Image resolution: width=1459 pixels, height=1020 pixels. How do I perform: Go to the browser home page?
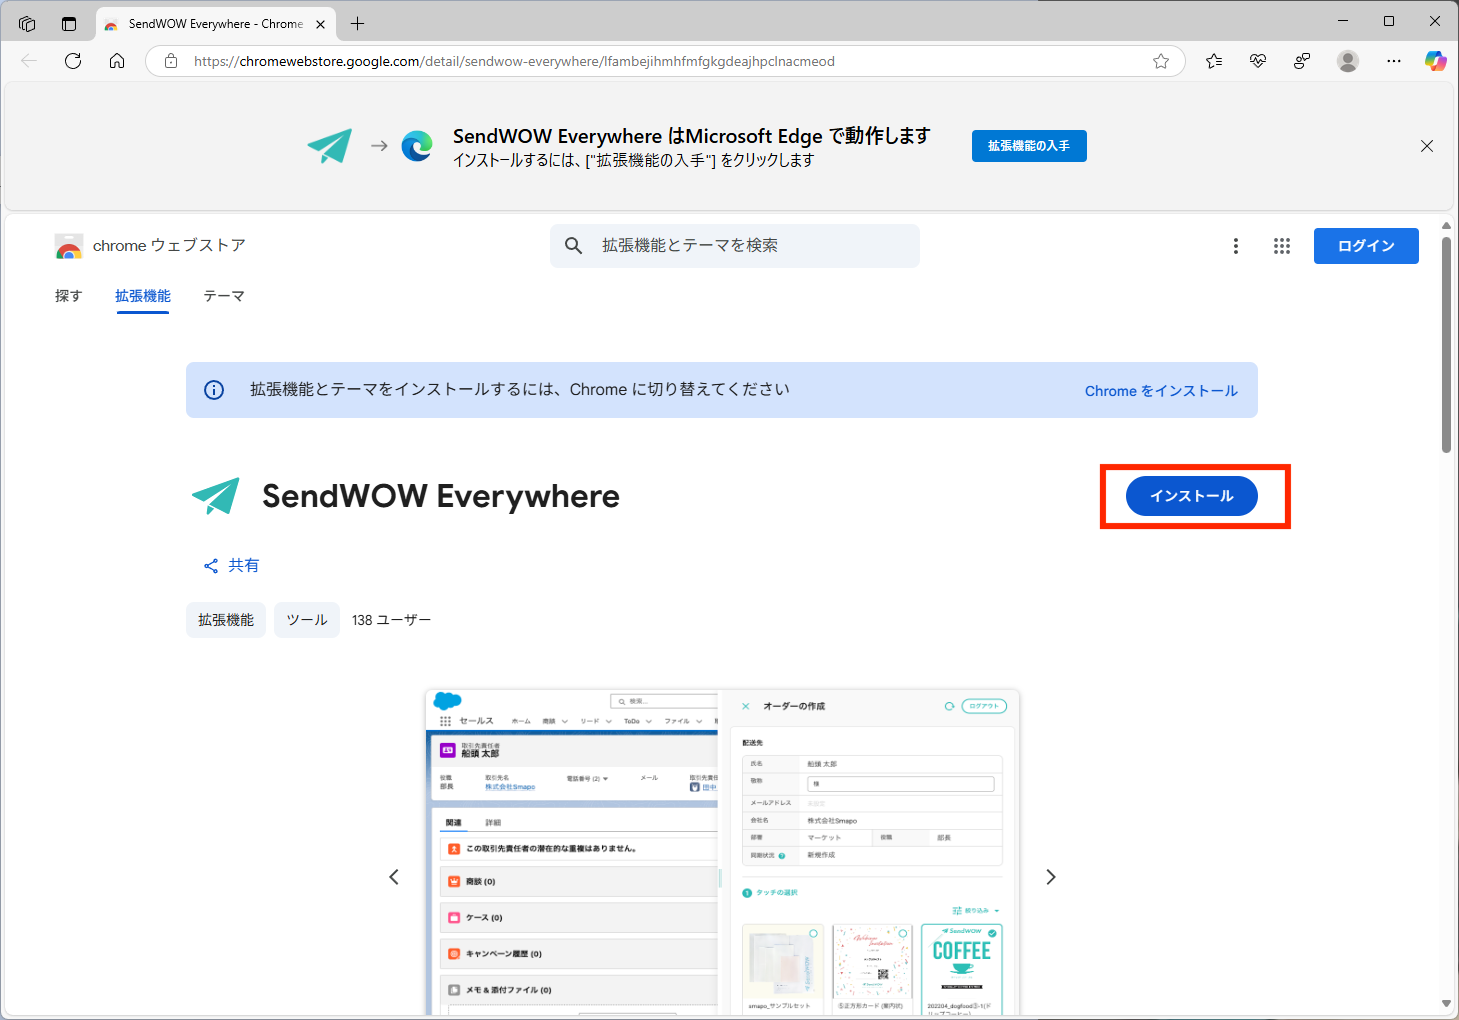pyautogui.click(x=117, y=61)
